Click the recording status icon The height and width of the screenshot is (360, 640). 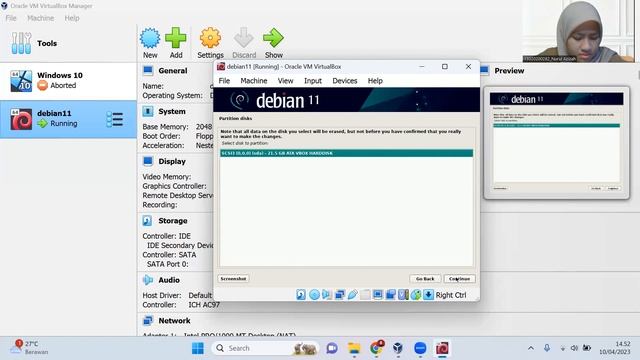pos(390,295)
